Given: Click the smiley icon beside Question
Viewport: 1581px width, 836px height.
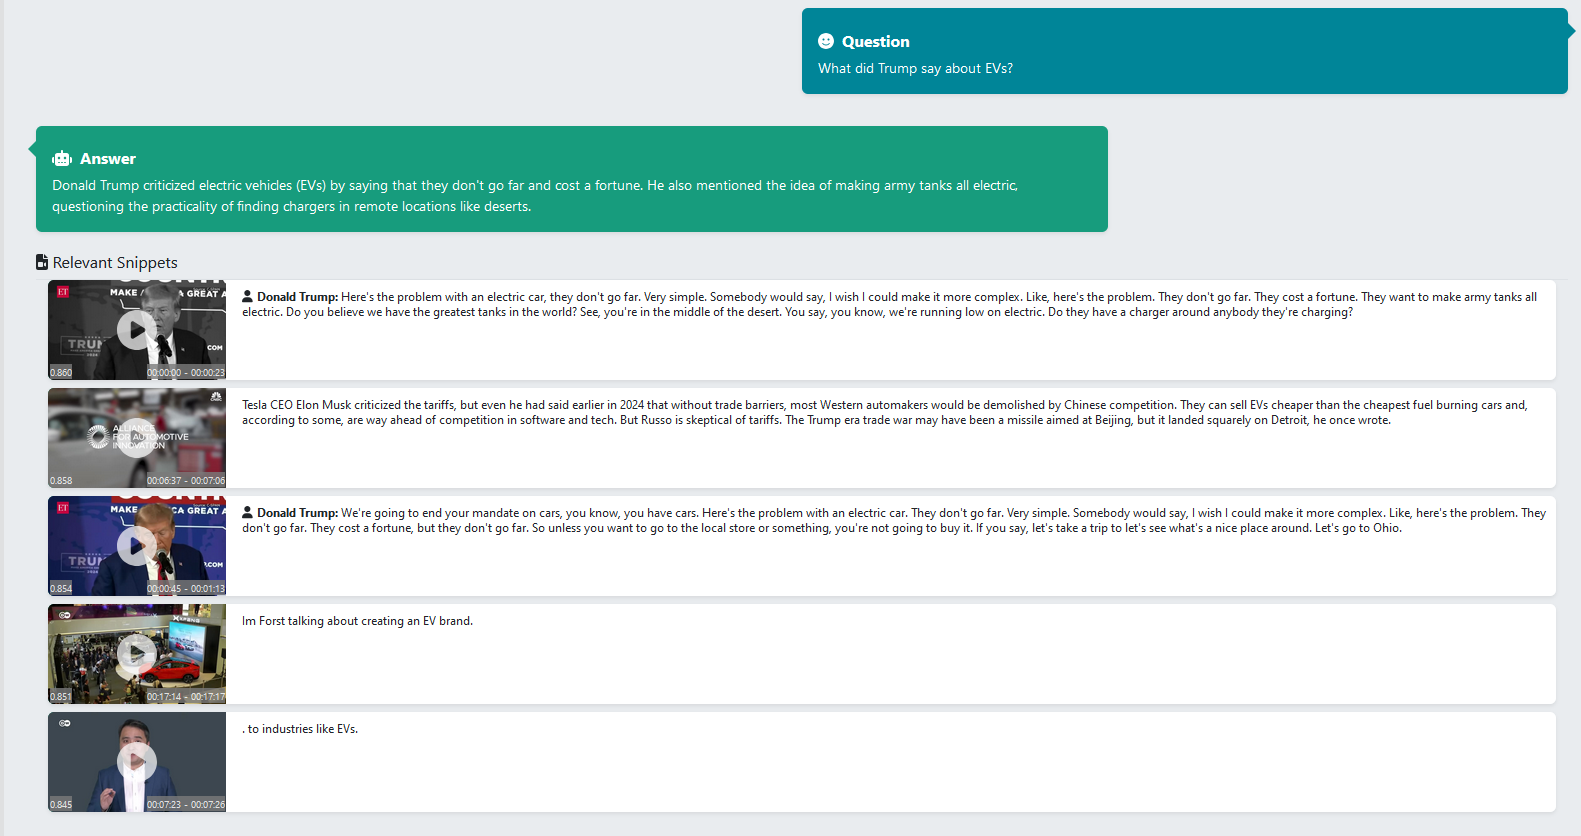Looking at the screenshot, I should click(826, 41).
